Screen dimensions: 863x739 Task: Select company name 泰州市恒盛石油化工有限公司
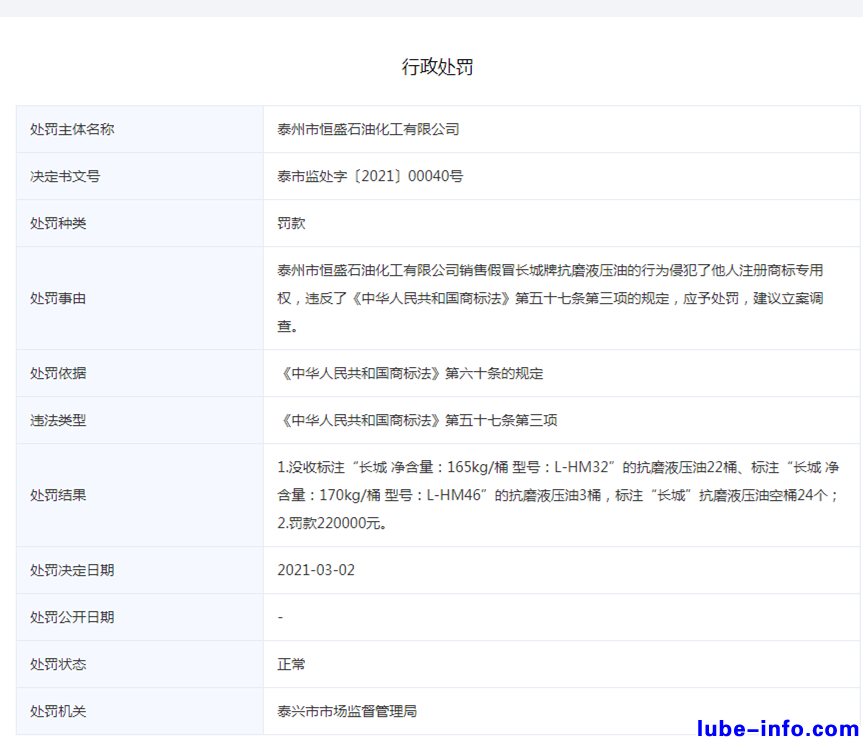[x=368, y=129]
